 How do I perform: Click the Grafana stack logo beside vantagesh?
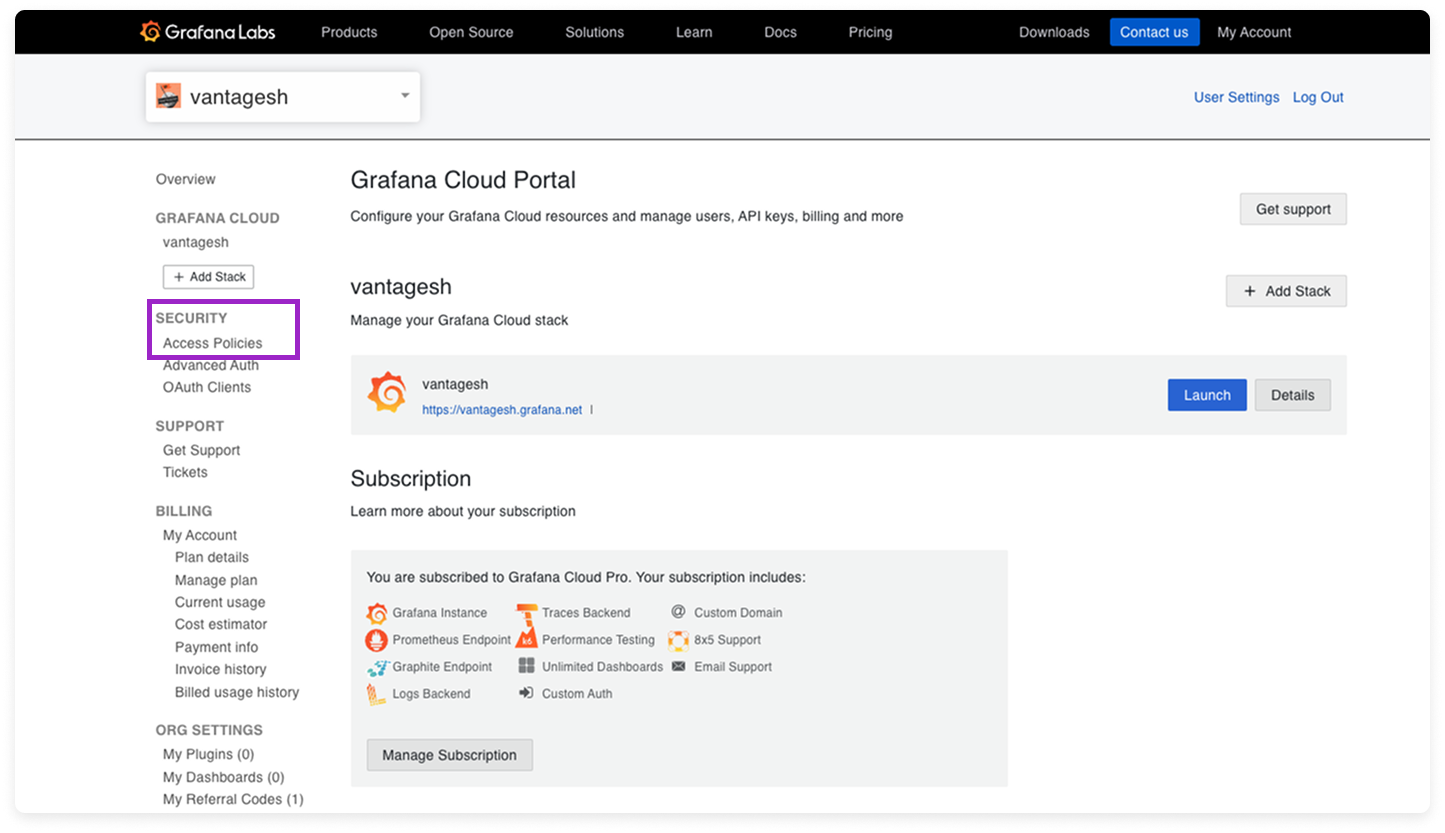click(x=387, y=392)
